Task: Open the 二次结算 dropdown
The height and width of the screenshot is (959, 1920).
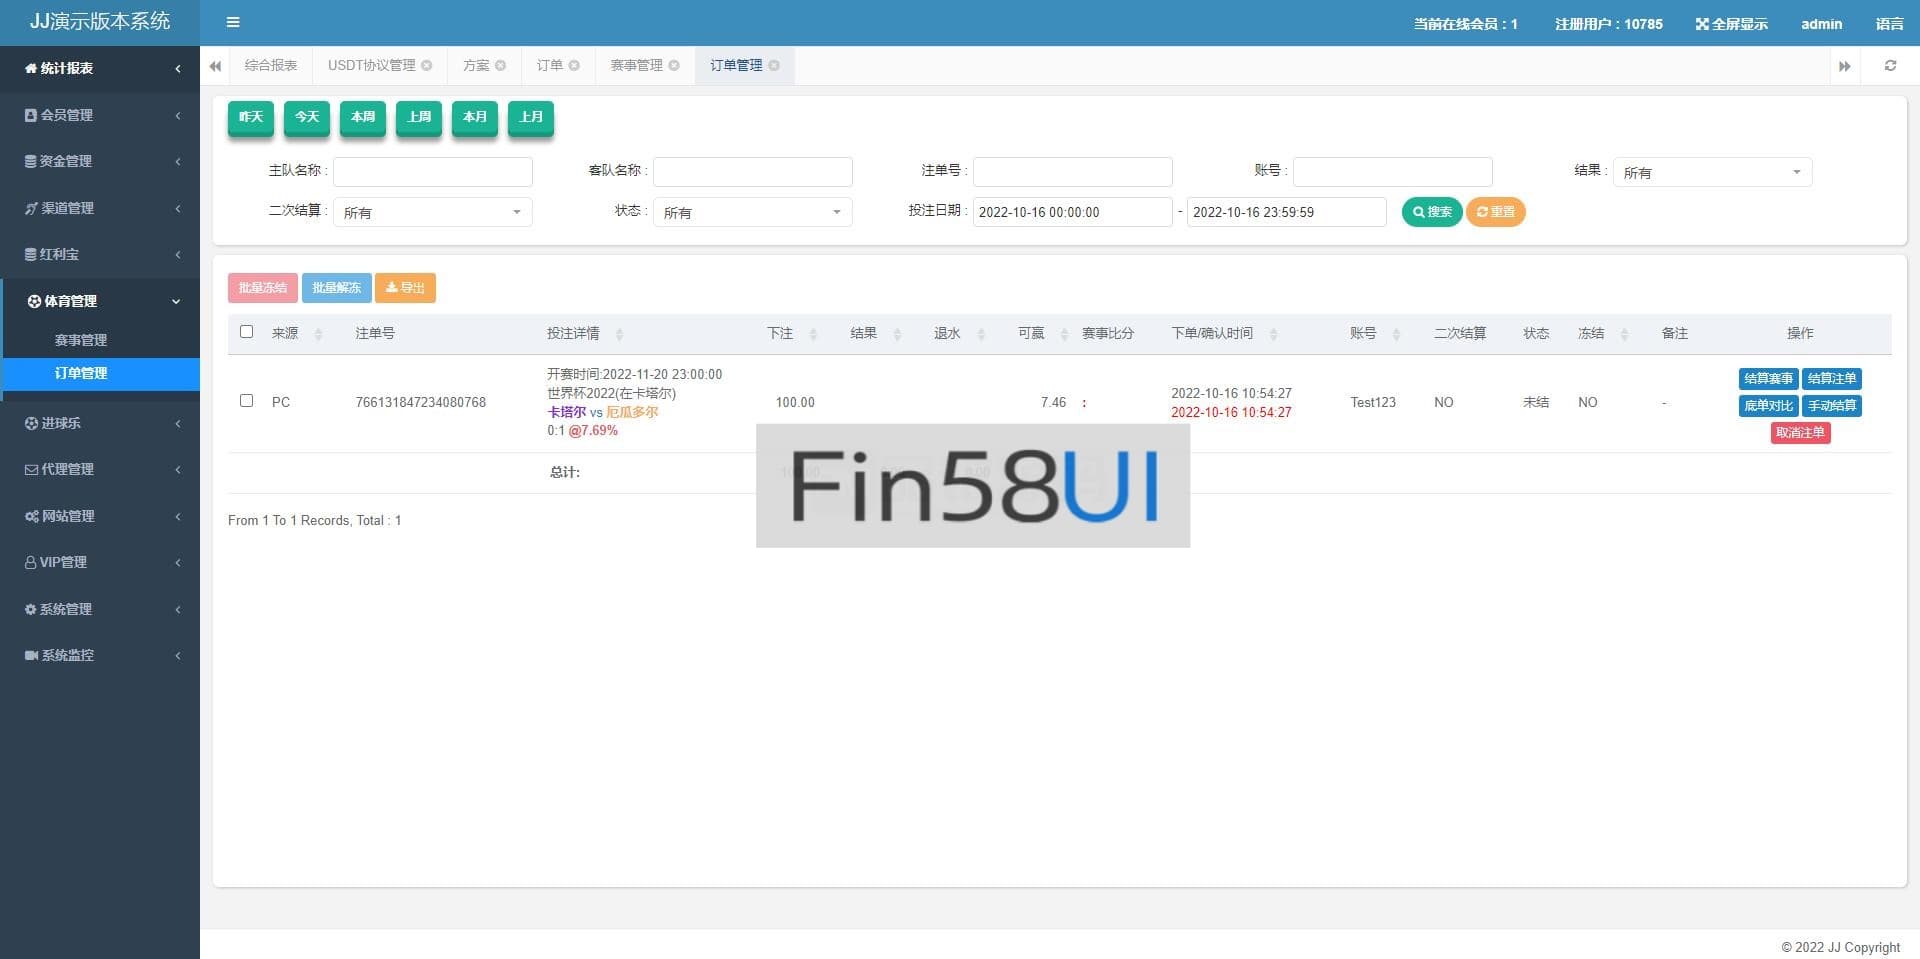Action: [432, 212]
